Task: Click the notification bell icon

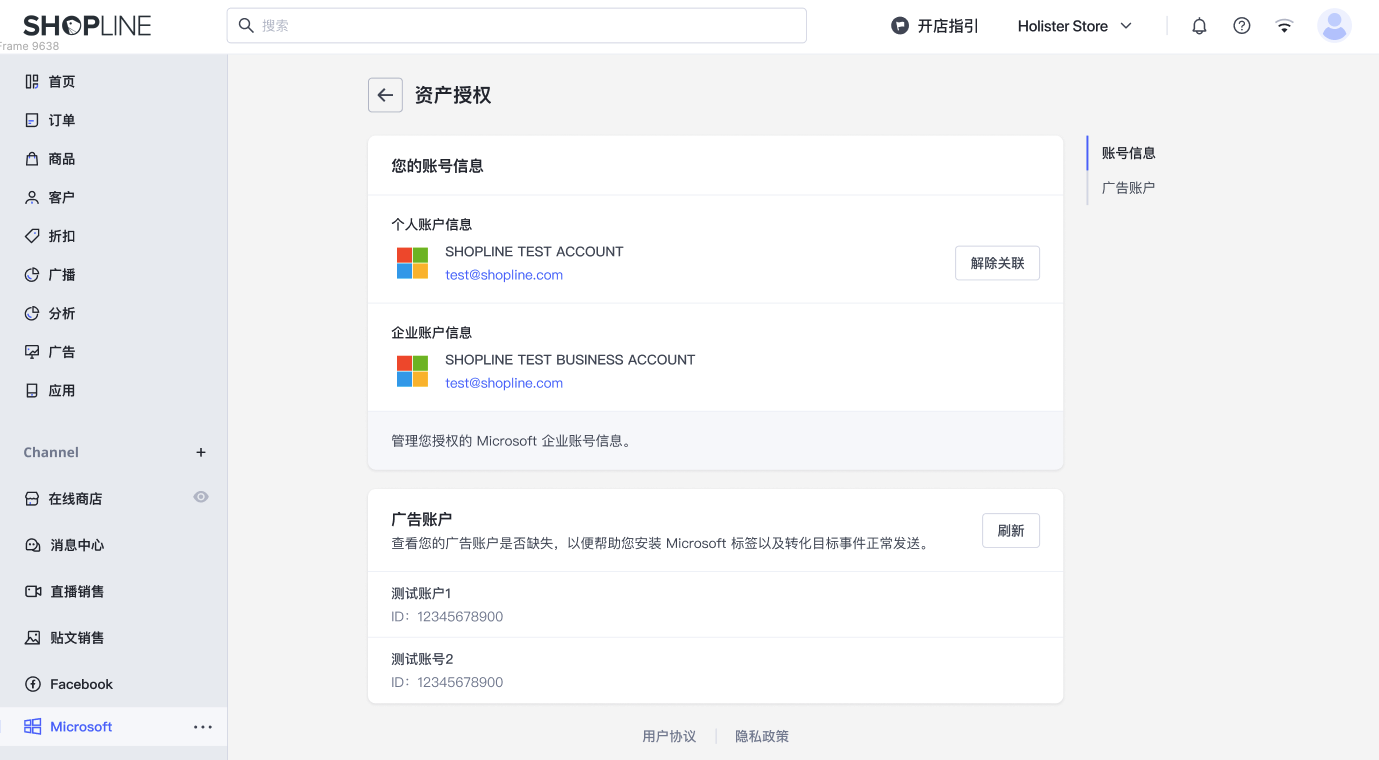Action: click(x=1199, y=26)
